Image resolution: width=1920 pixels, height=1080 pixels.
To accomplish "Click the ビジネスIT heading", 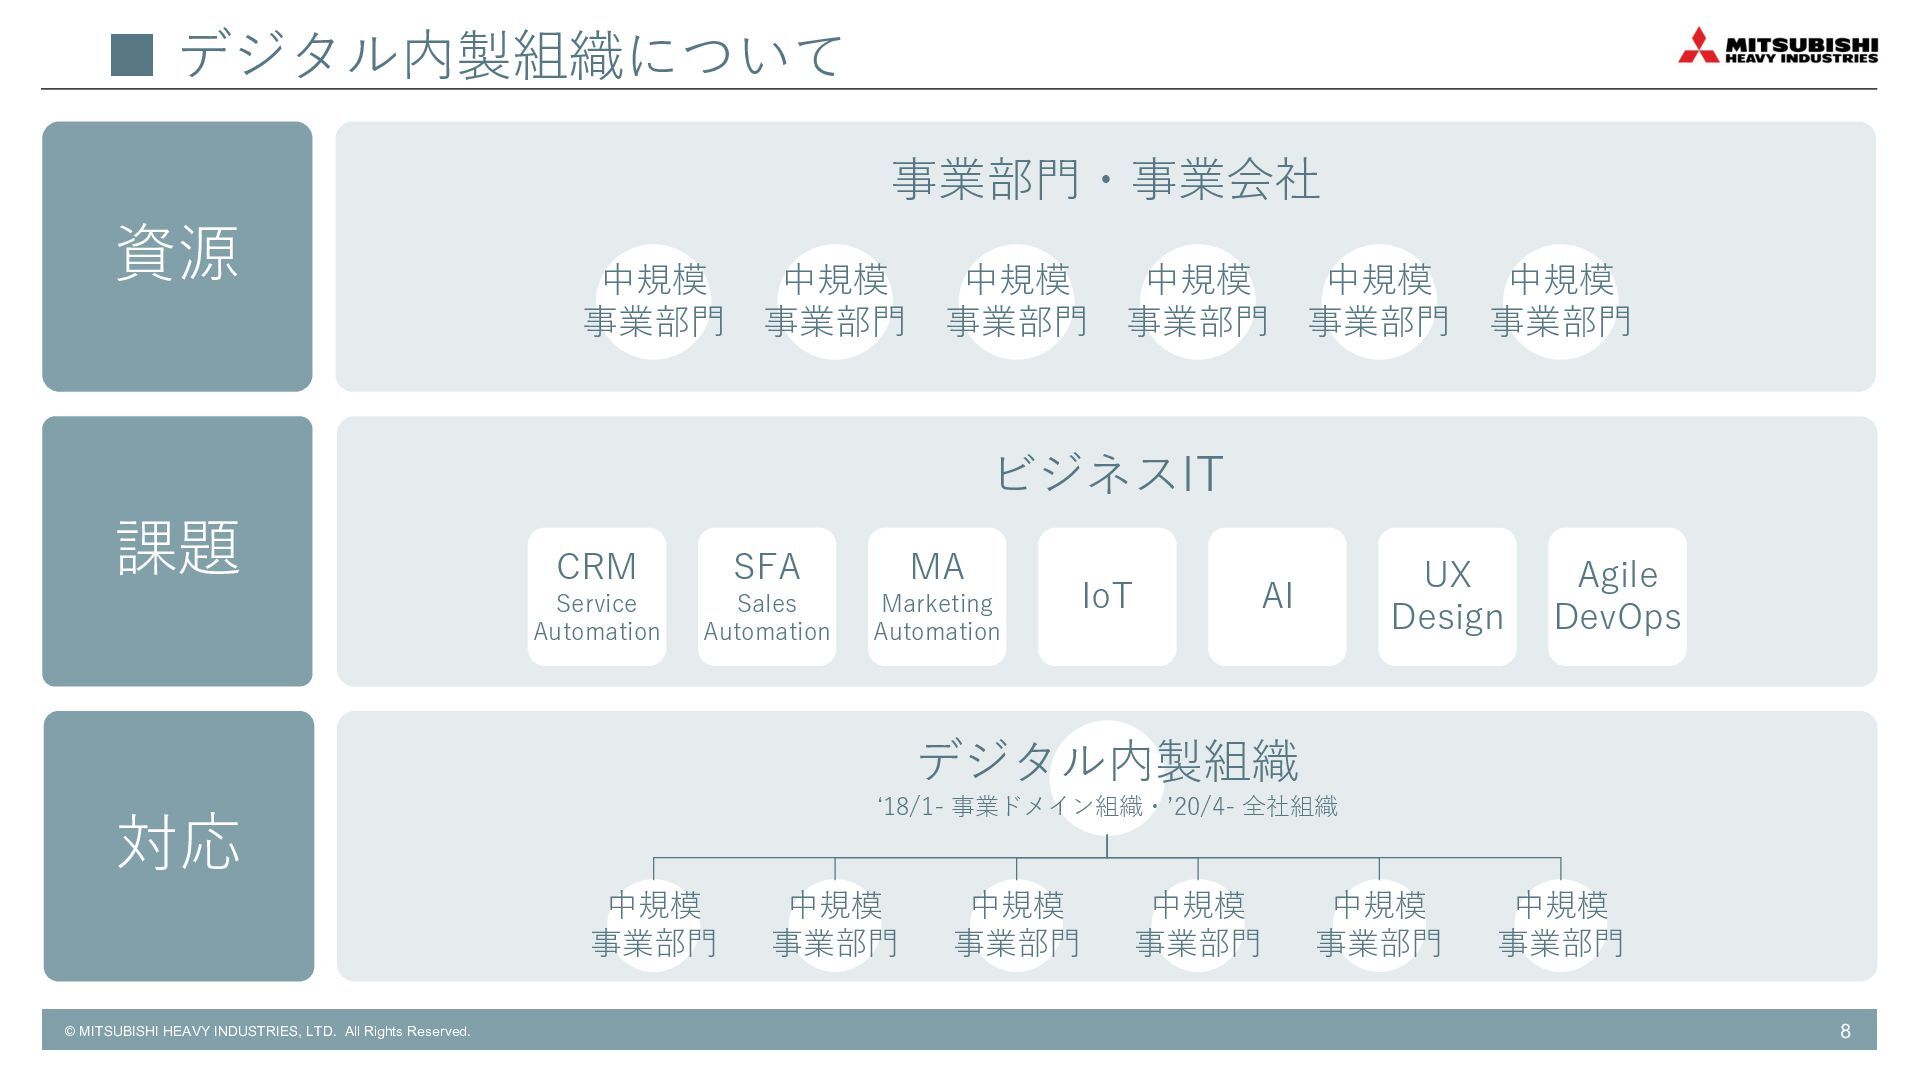I will coord(1107,473).
